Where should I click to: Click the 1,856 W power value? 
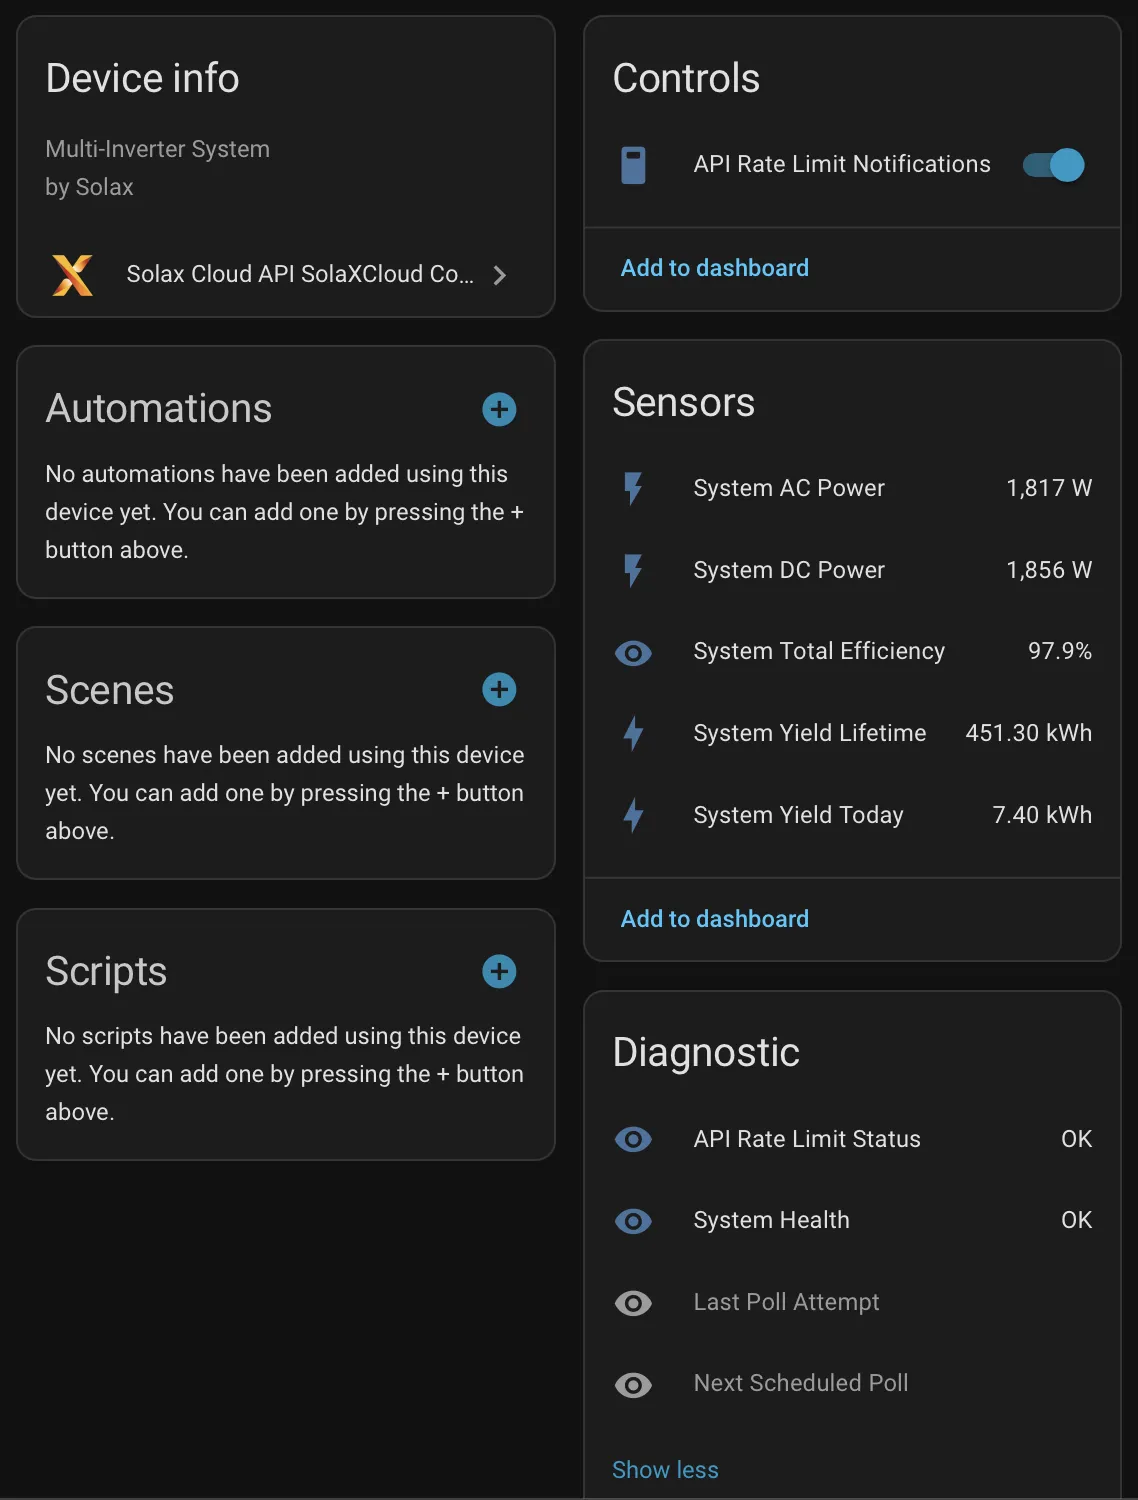click(x=1049, y=570)
